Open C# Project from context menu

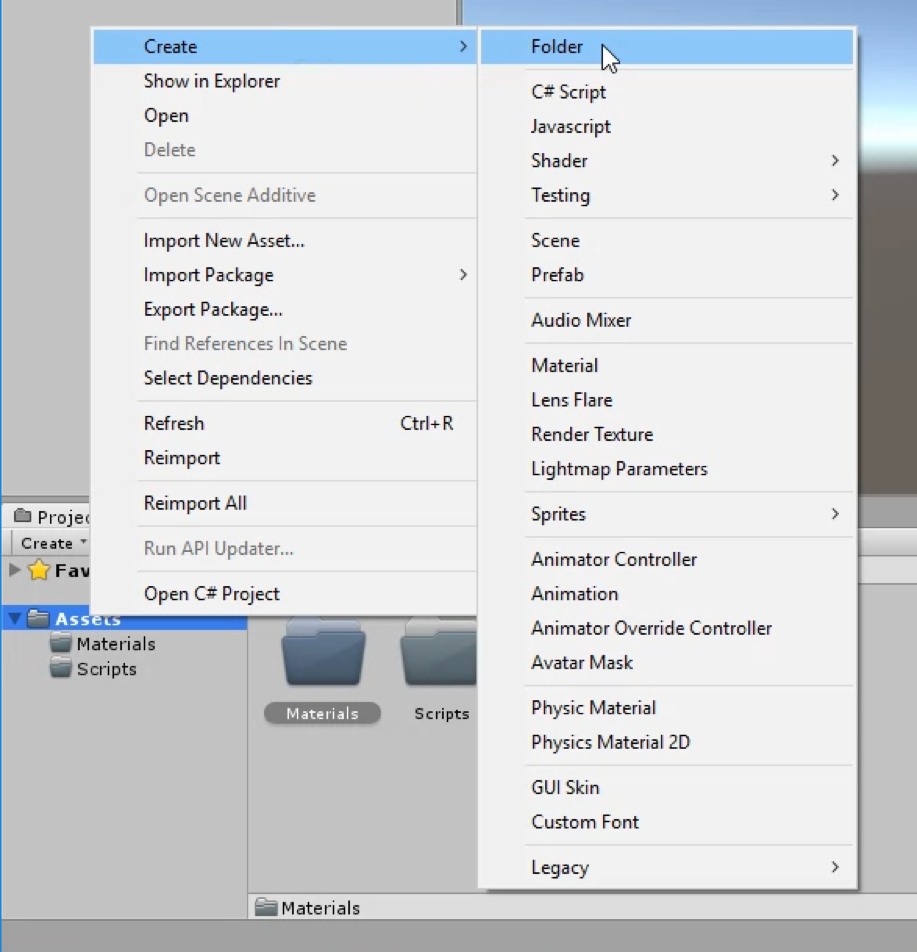click(x=285, y=594)
